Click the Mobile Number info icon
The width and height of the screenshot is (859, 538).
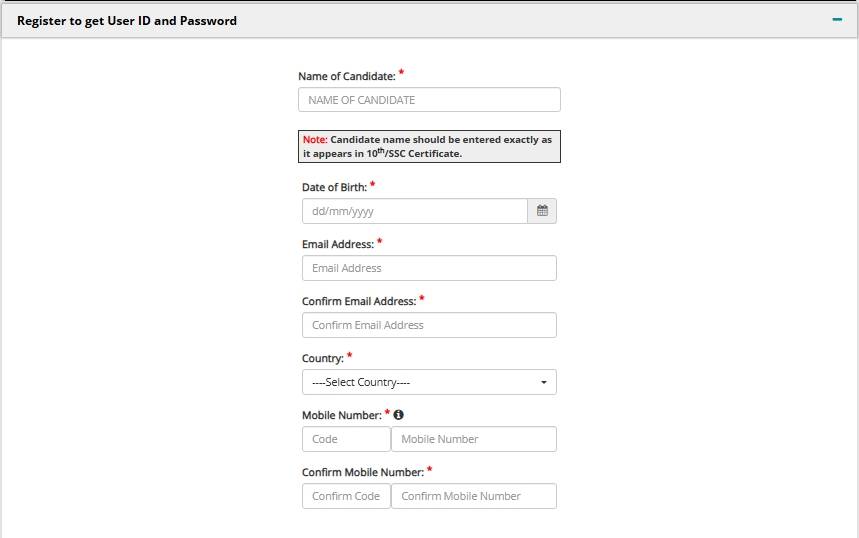coord(398,415)
